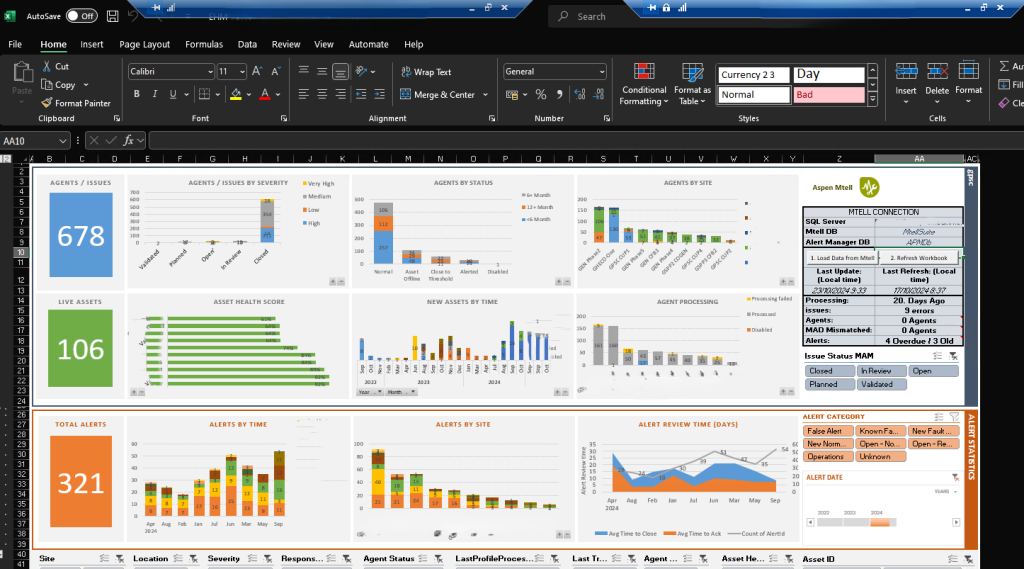Open font color dropdown arrow
This screenshot has width=1024, height=569.
coord(278,95)
